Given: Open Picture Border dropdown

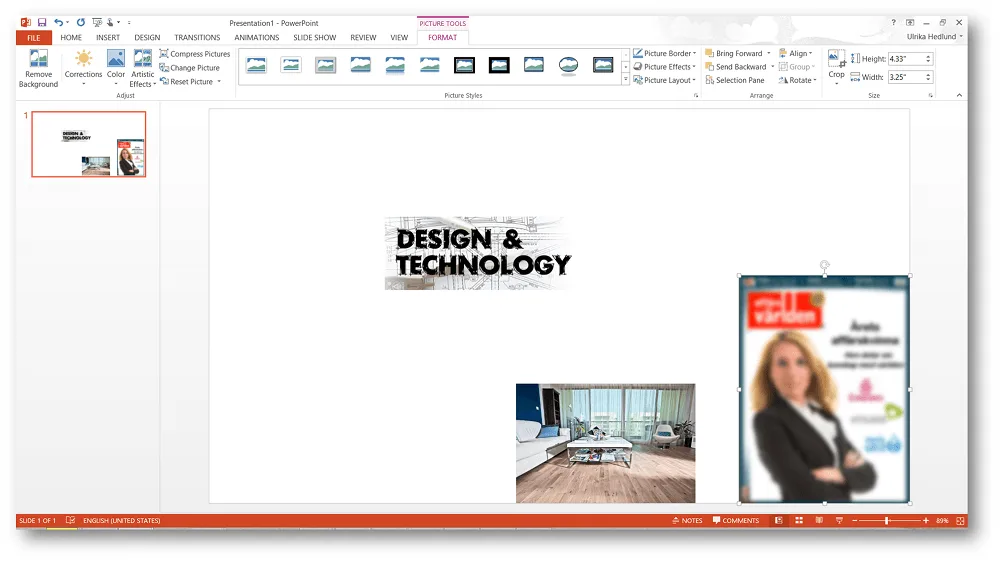Looking at the screenshot, I should tap(665, 54).
